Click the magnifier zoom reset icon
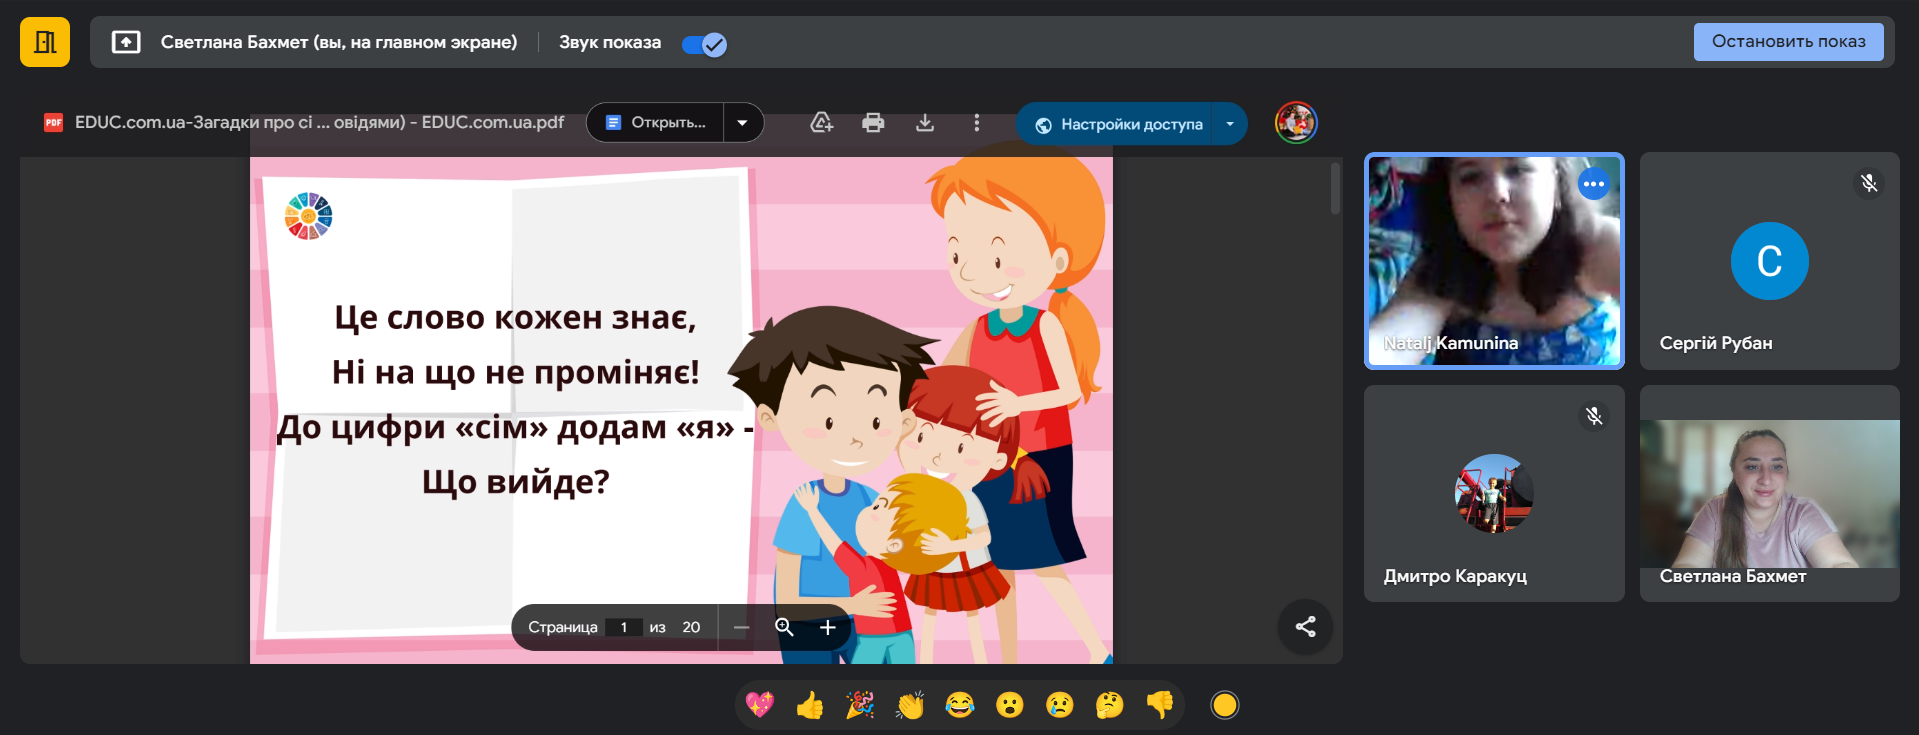Image resolution: width=1919 pixels, height=735 pixels. 784,627
